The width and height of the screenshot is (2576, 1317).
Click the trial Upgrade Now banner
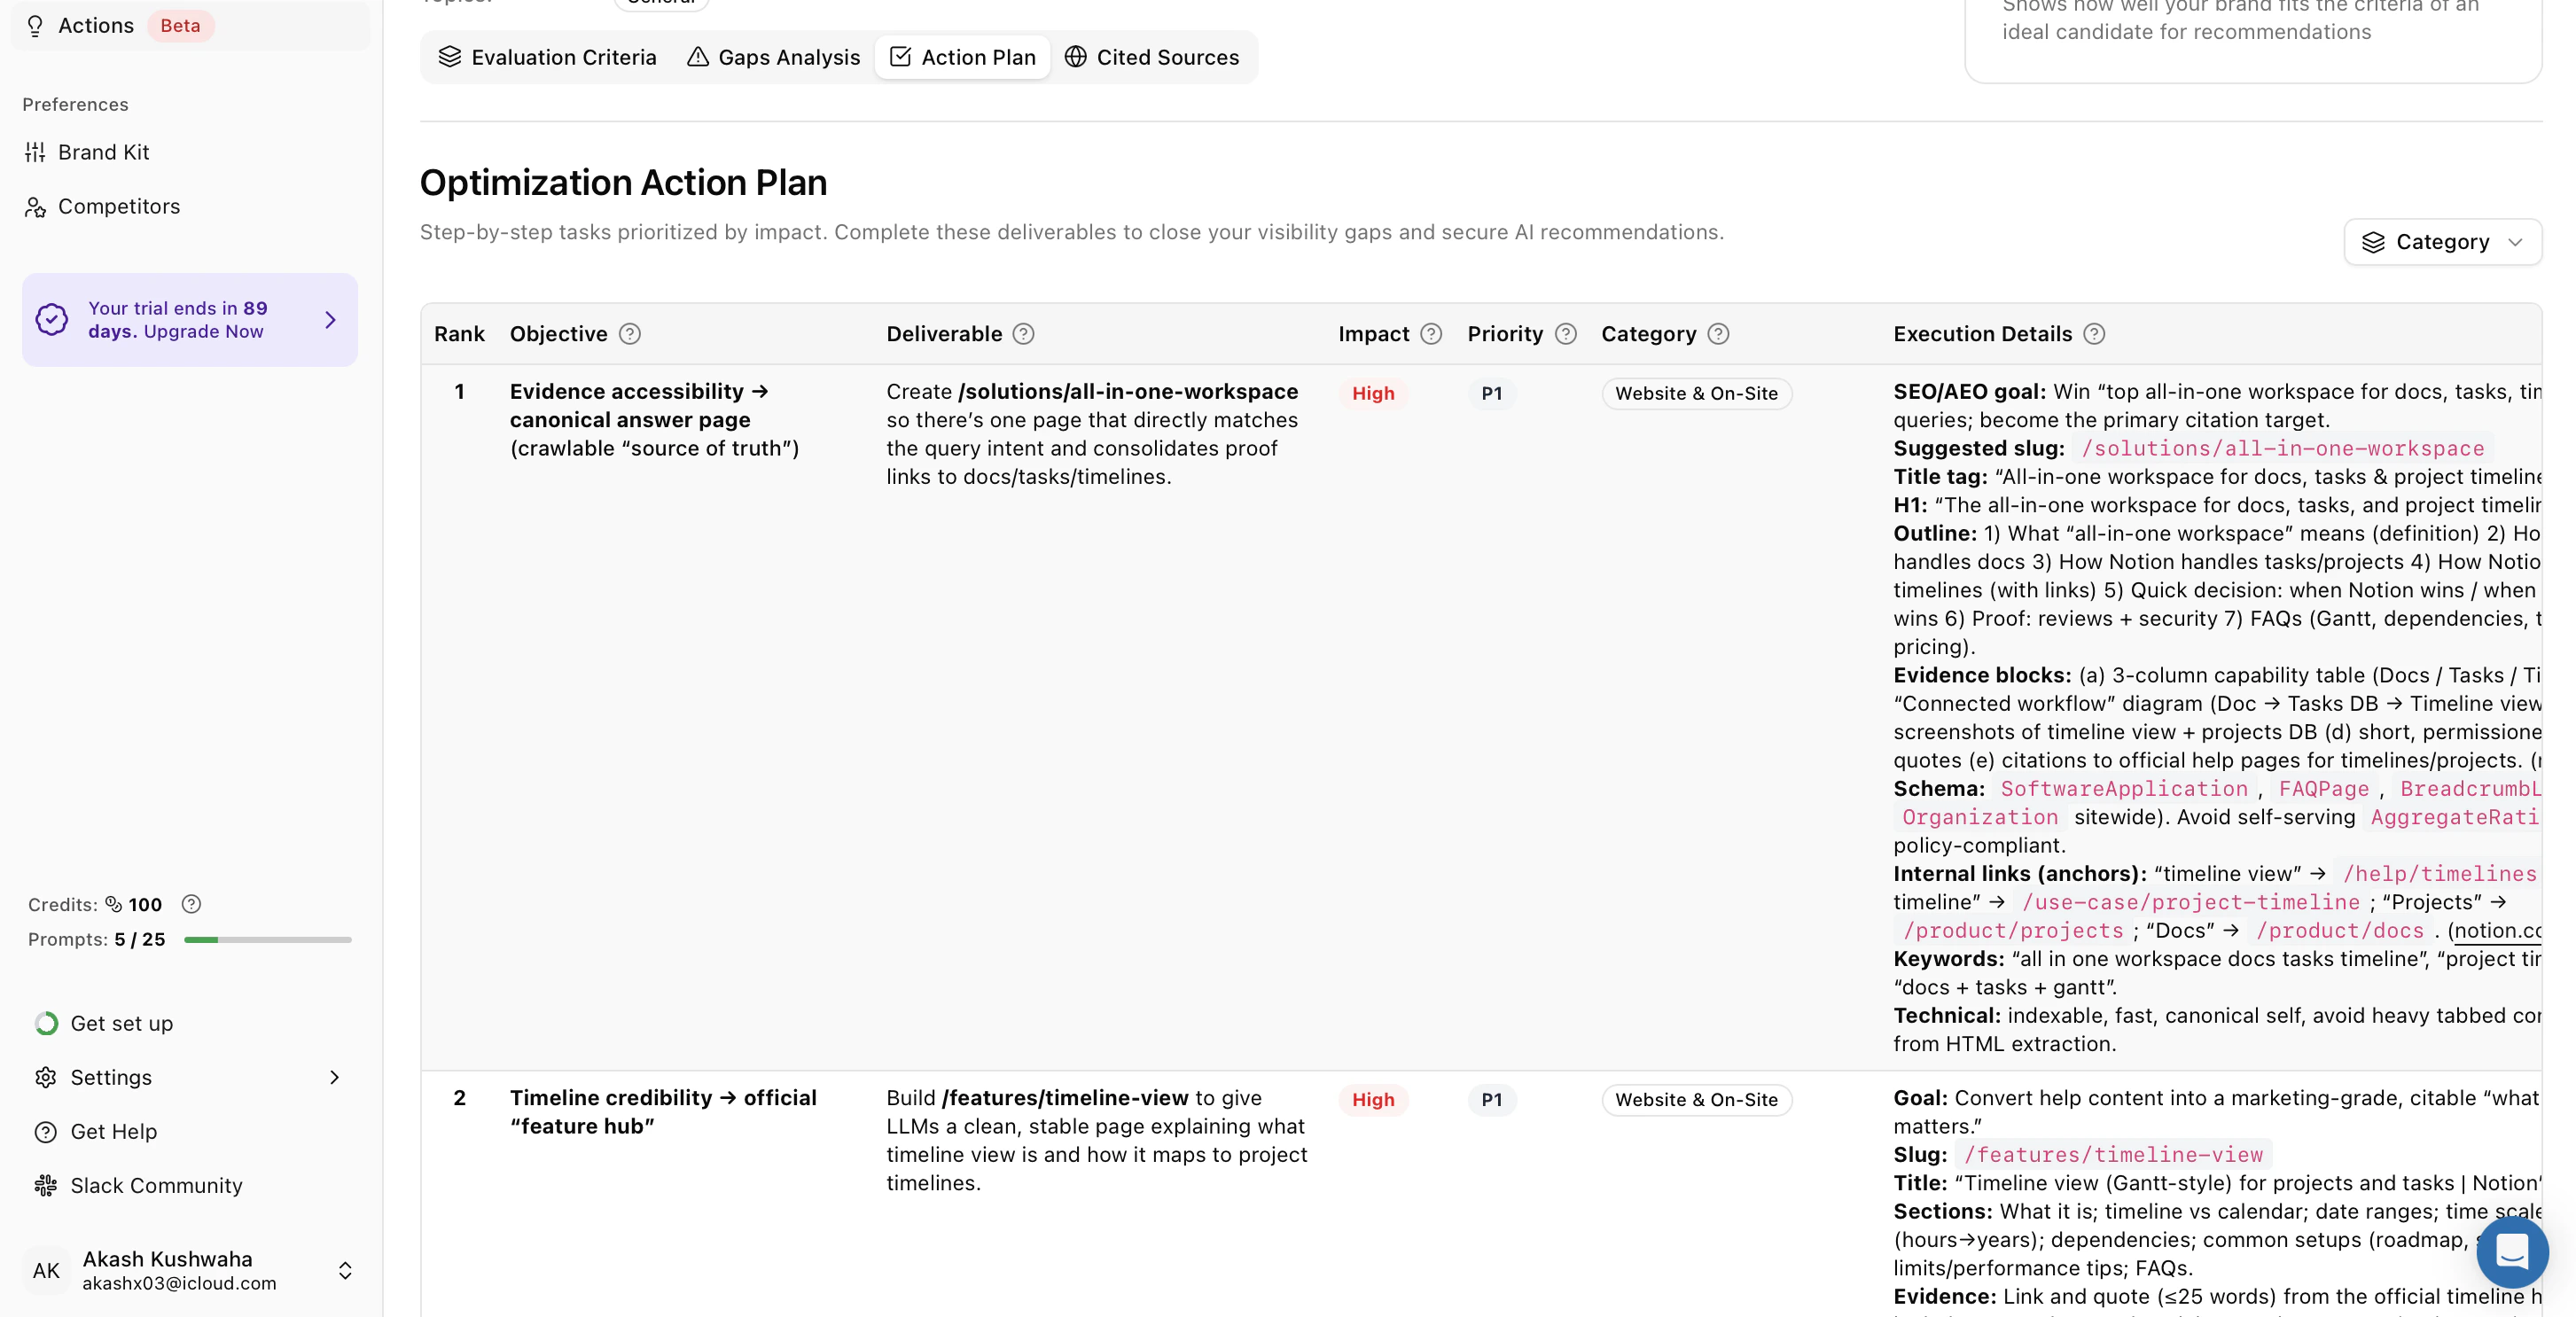click(190, 320)
